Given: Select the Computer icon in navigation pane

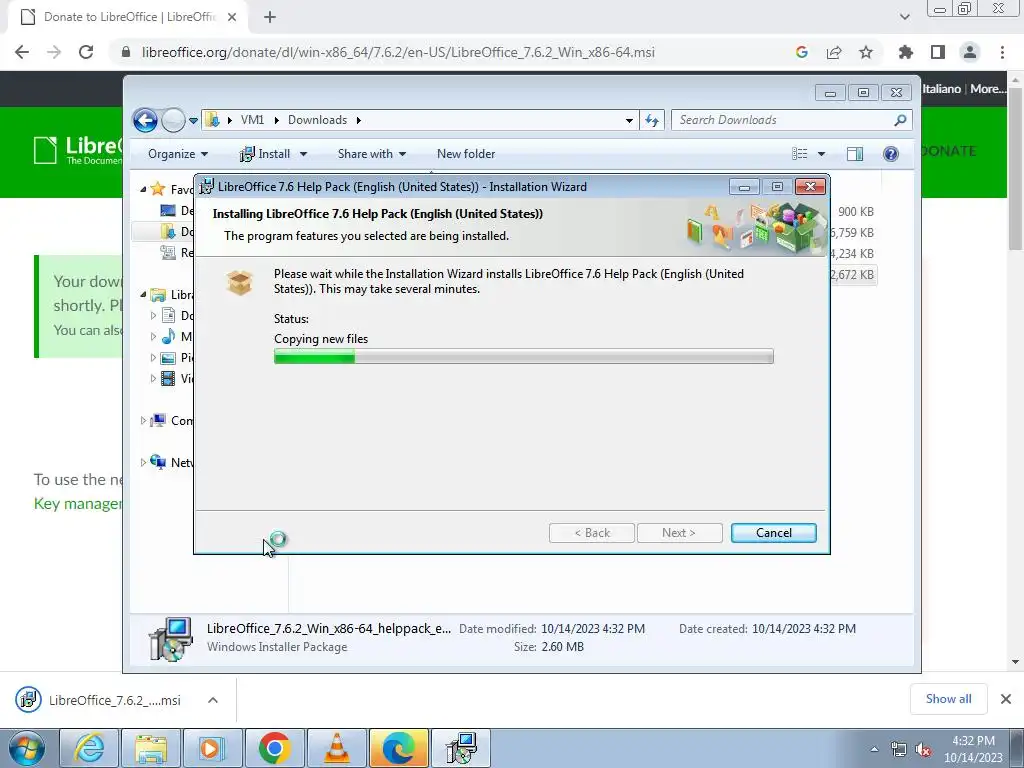Looking at the screenshot, I should pos(158,420).
